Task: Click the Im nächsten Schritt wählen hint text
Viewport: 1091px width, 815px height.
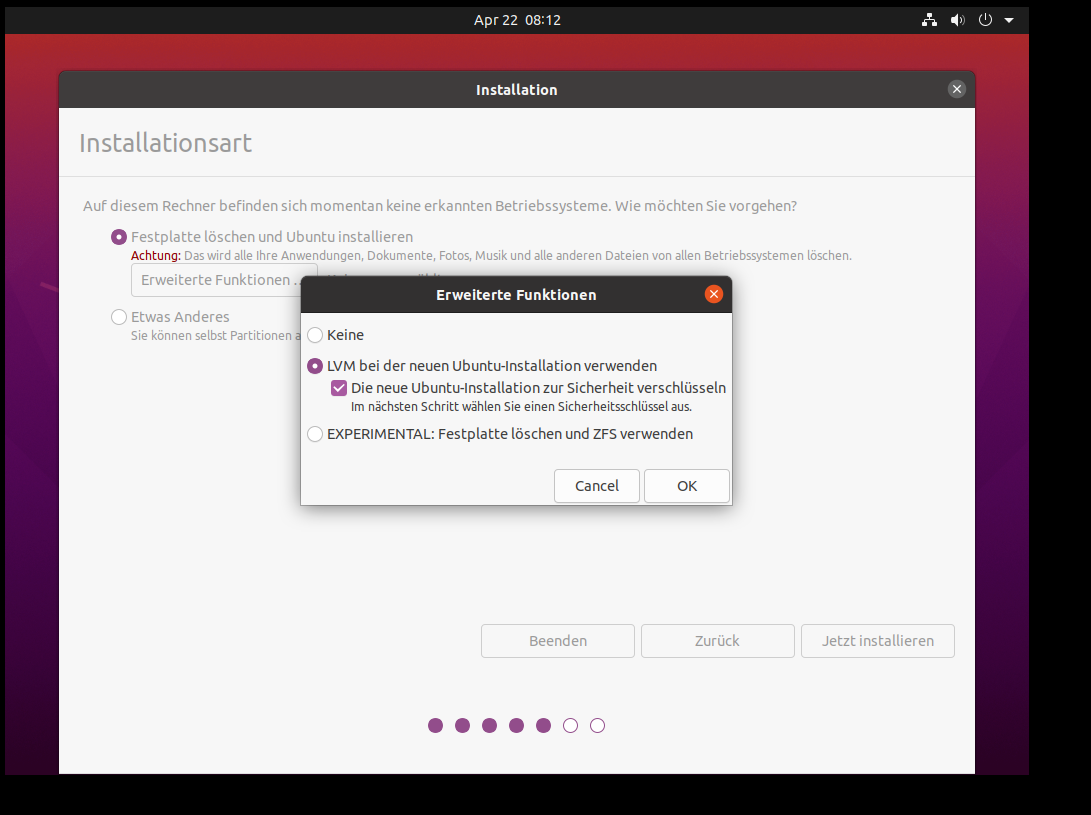Action: click(521, 406)
